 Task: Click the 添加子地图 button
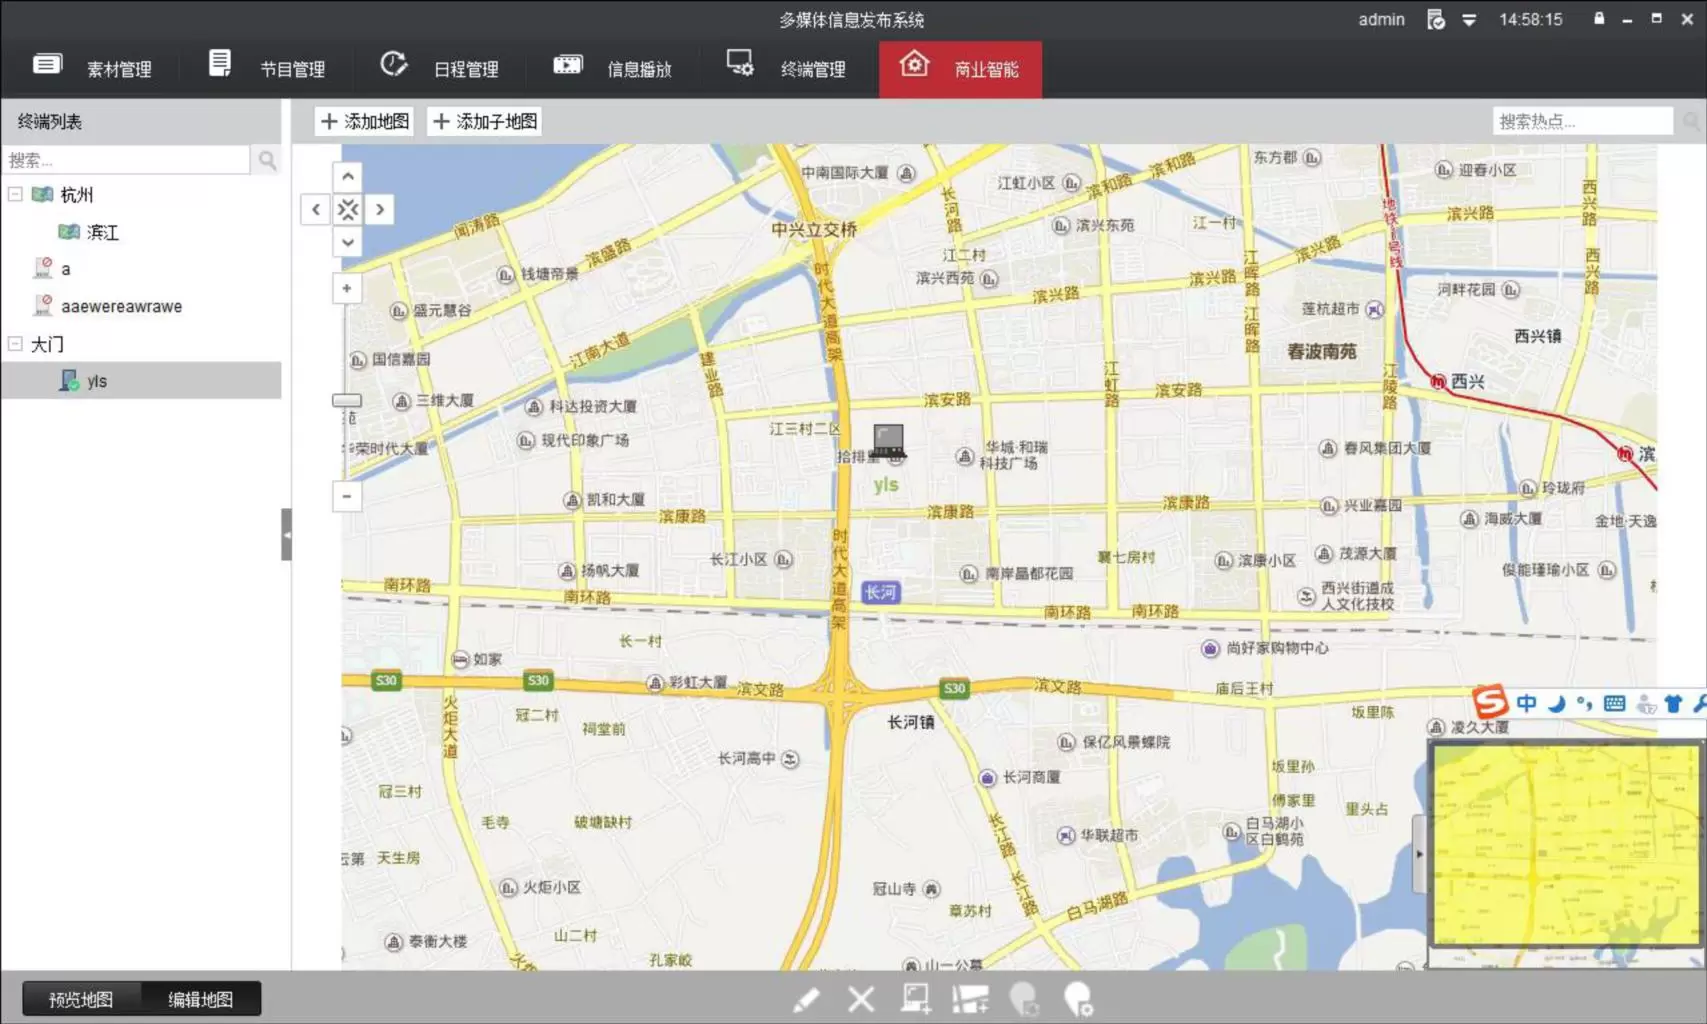(x=485, y=122)
